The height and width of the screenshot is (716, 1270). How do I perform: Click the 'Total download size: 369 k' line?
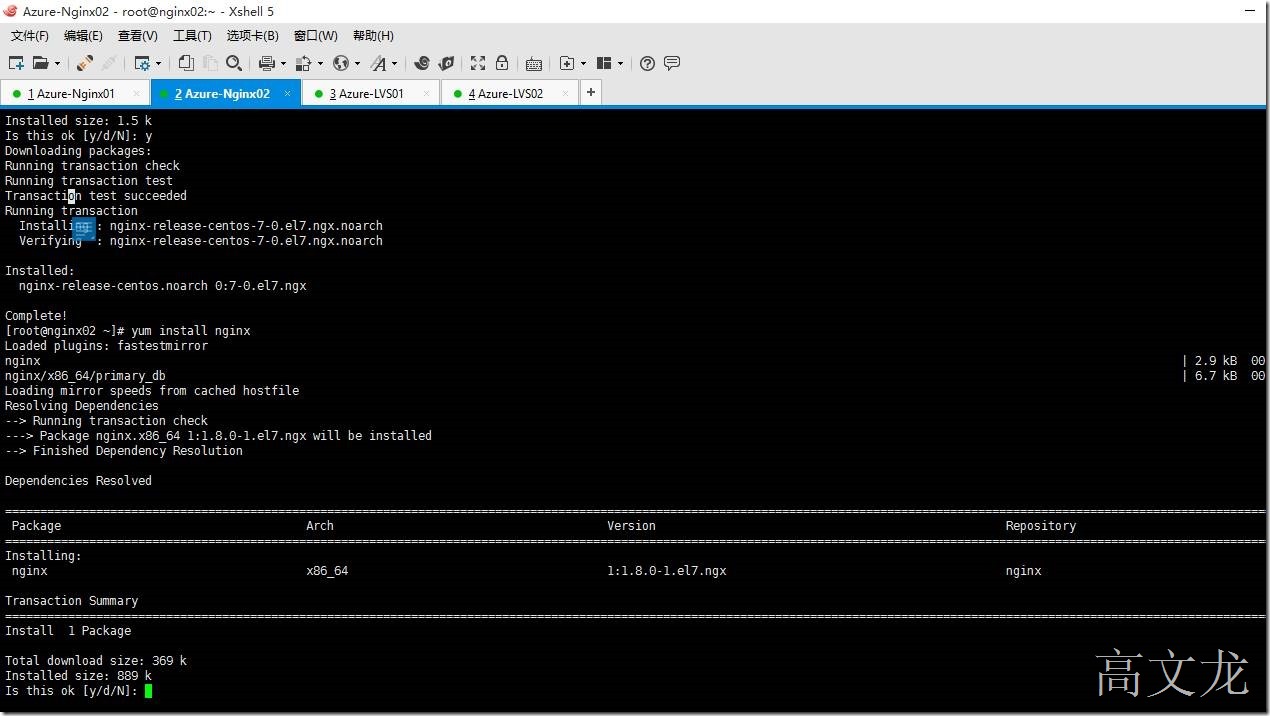tap(96, 661)
